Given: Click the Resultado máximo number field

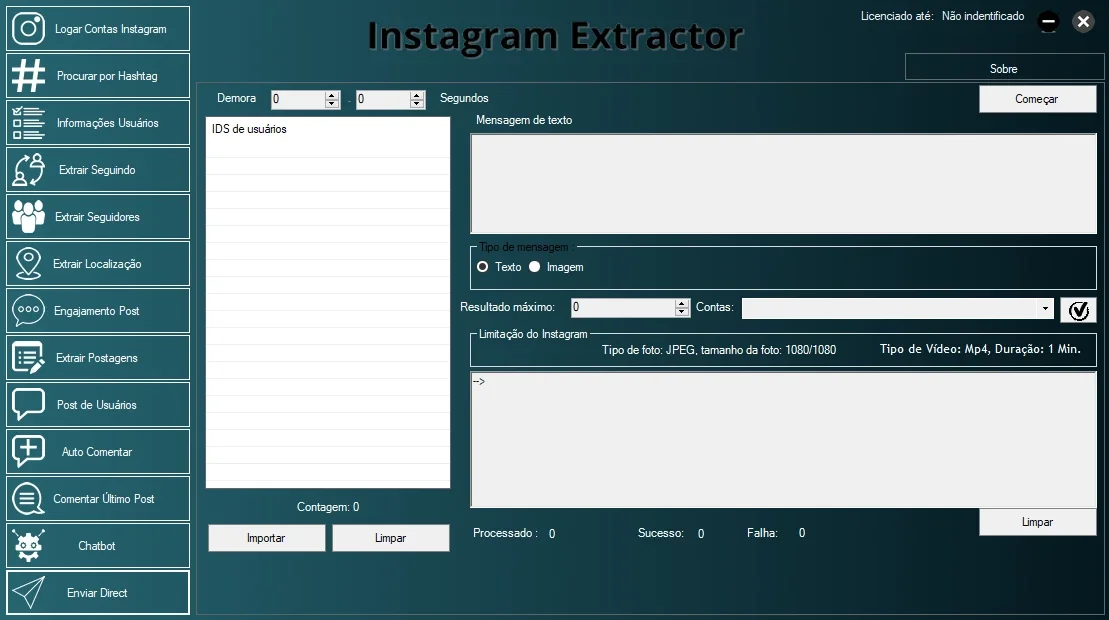Looking at the screenshot, I should coord(623,308).
